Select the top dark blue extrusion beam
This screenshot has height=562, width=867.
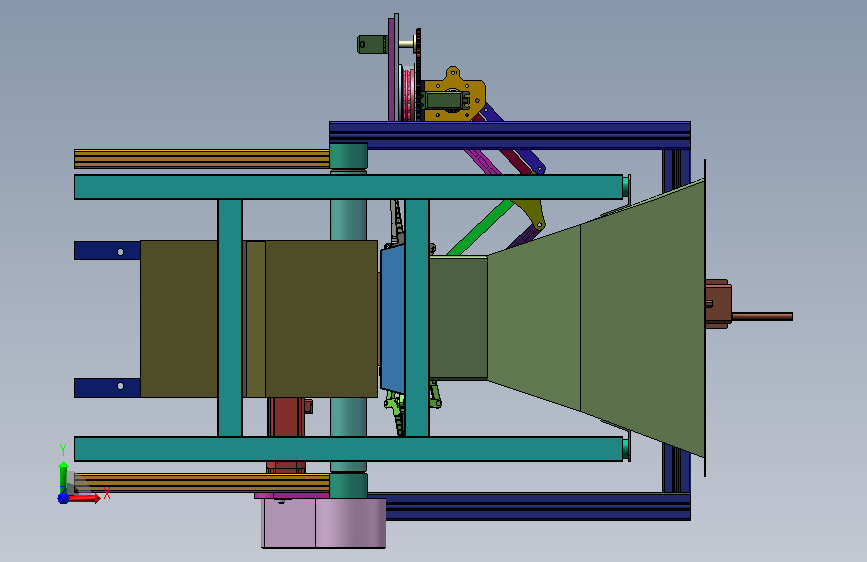510,136
